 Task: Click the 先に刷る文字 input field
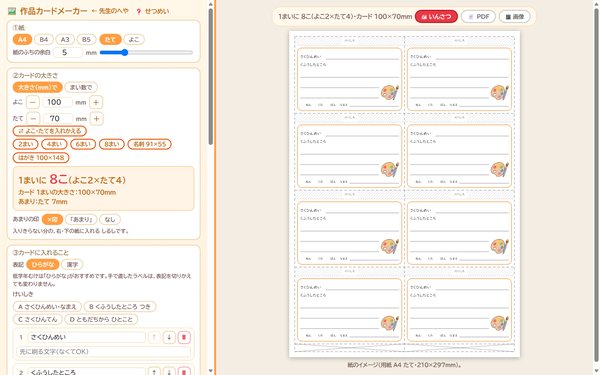pos(103,351)
